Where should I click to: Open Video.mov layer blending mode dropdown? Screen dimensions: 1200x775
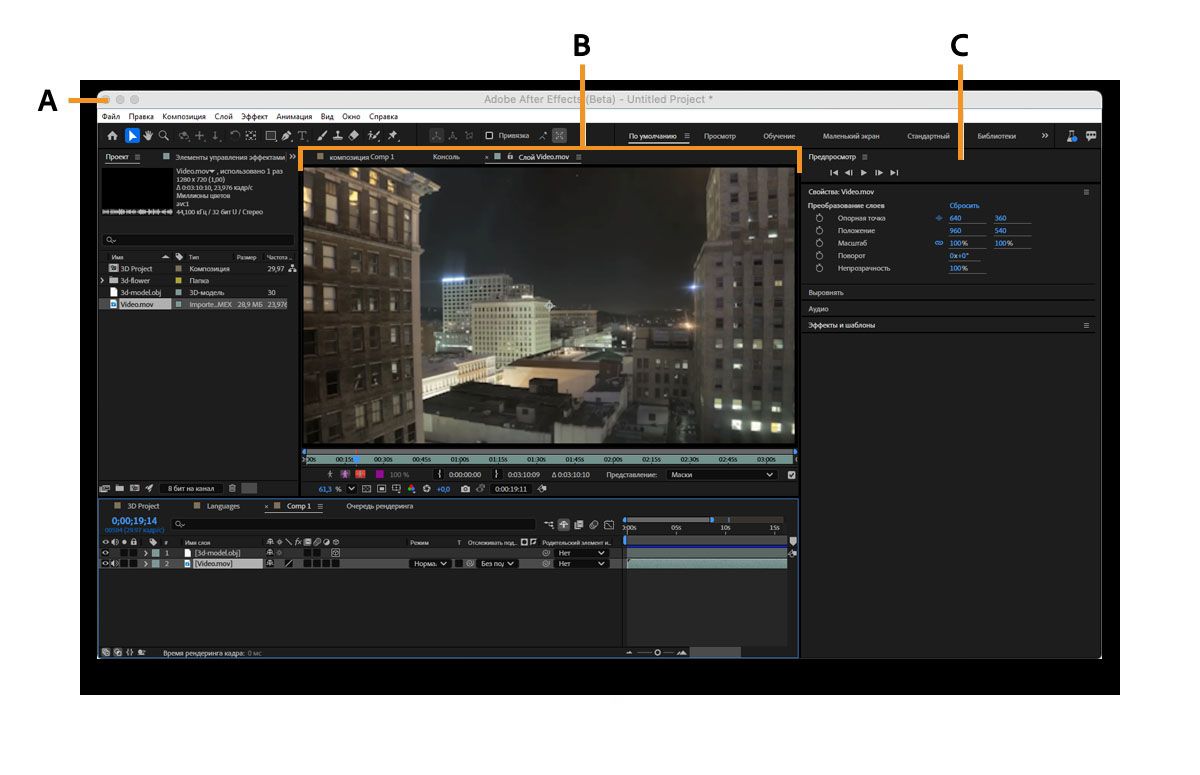[430, 564]
